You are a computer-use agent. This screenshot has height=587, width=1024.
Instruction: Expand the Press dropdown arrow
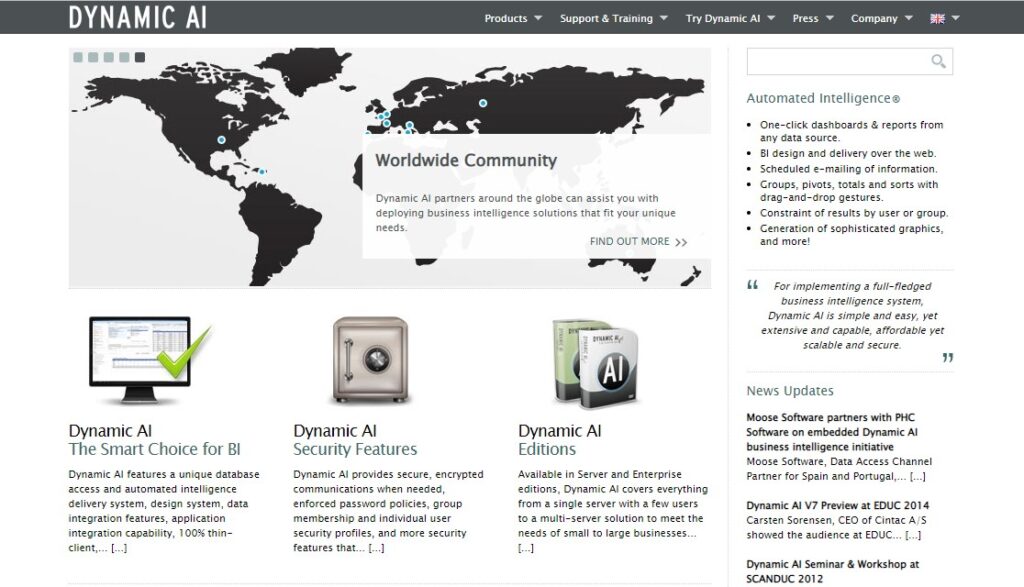(829, 18)
